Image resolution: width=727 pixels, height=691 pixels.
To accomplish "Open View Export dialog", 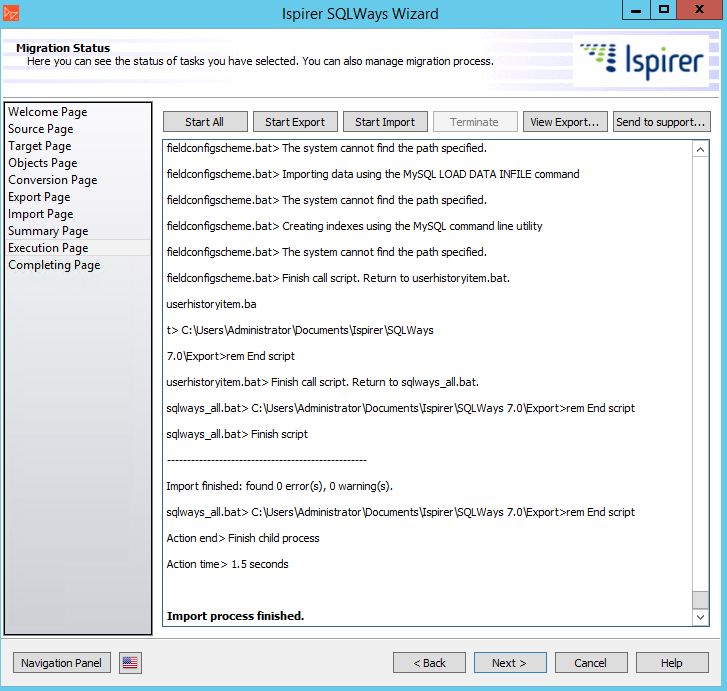I will point(565,122).
